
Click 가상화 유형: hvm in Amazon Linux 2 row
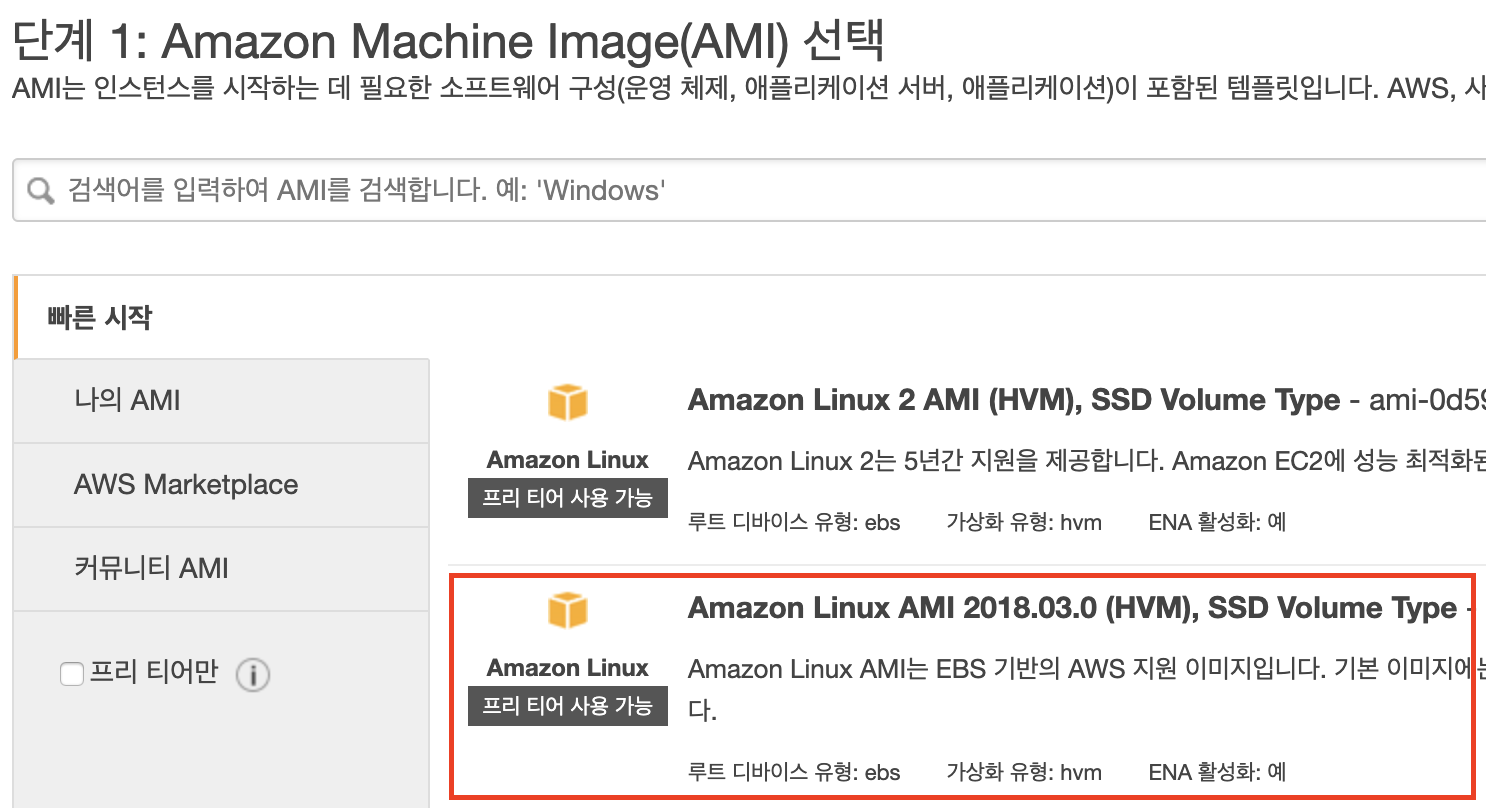(1024, 522)
